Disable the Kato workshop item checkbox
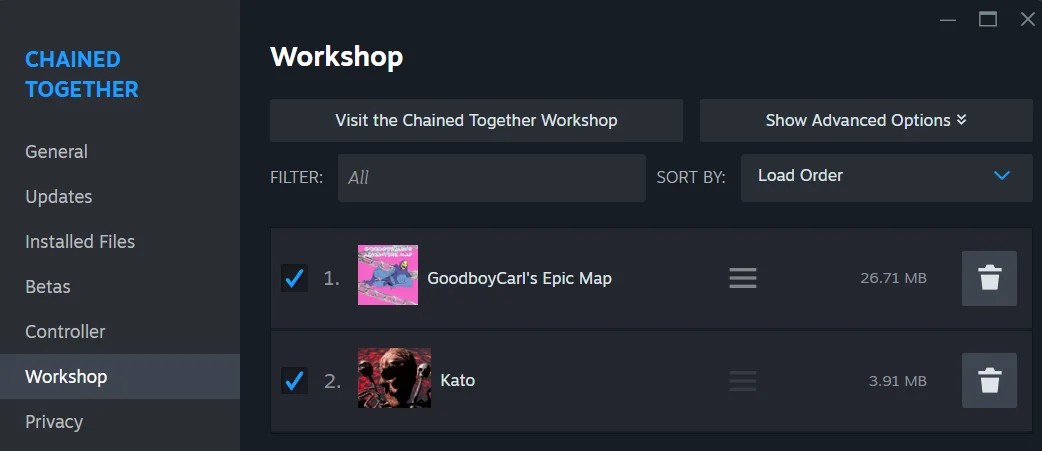The width and height of the screenshot is (1042, 451). pos(294,381)
